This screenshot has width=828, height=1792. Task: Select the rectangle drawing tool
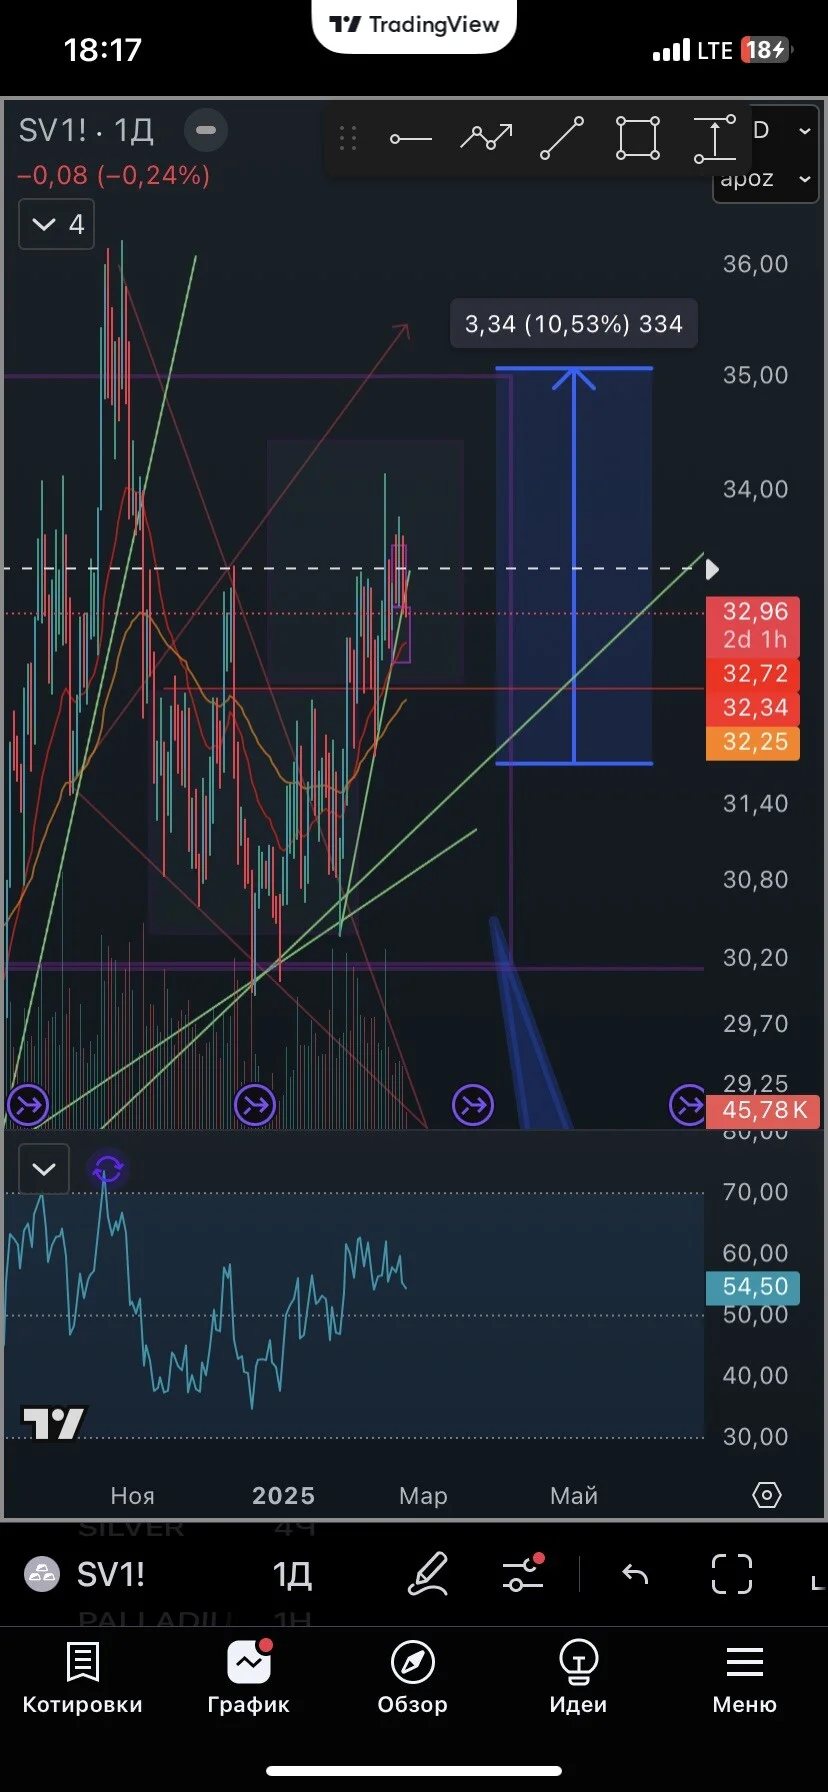tap(638, 138)
